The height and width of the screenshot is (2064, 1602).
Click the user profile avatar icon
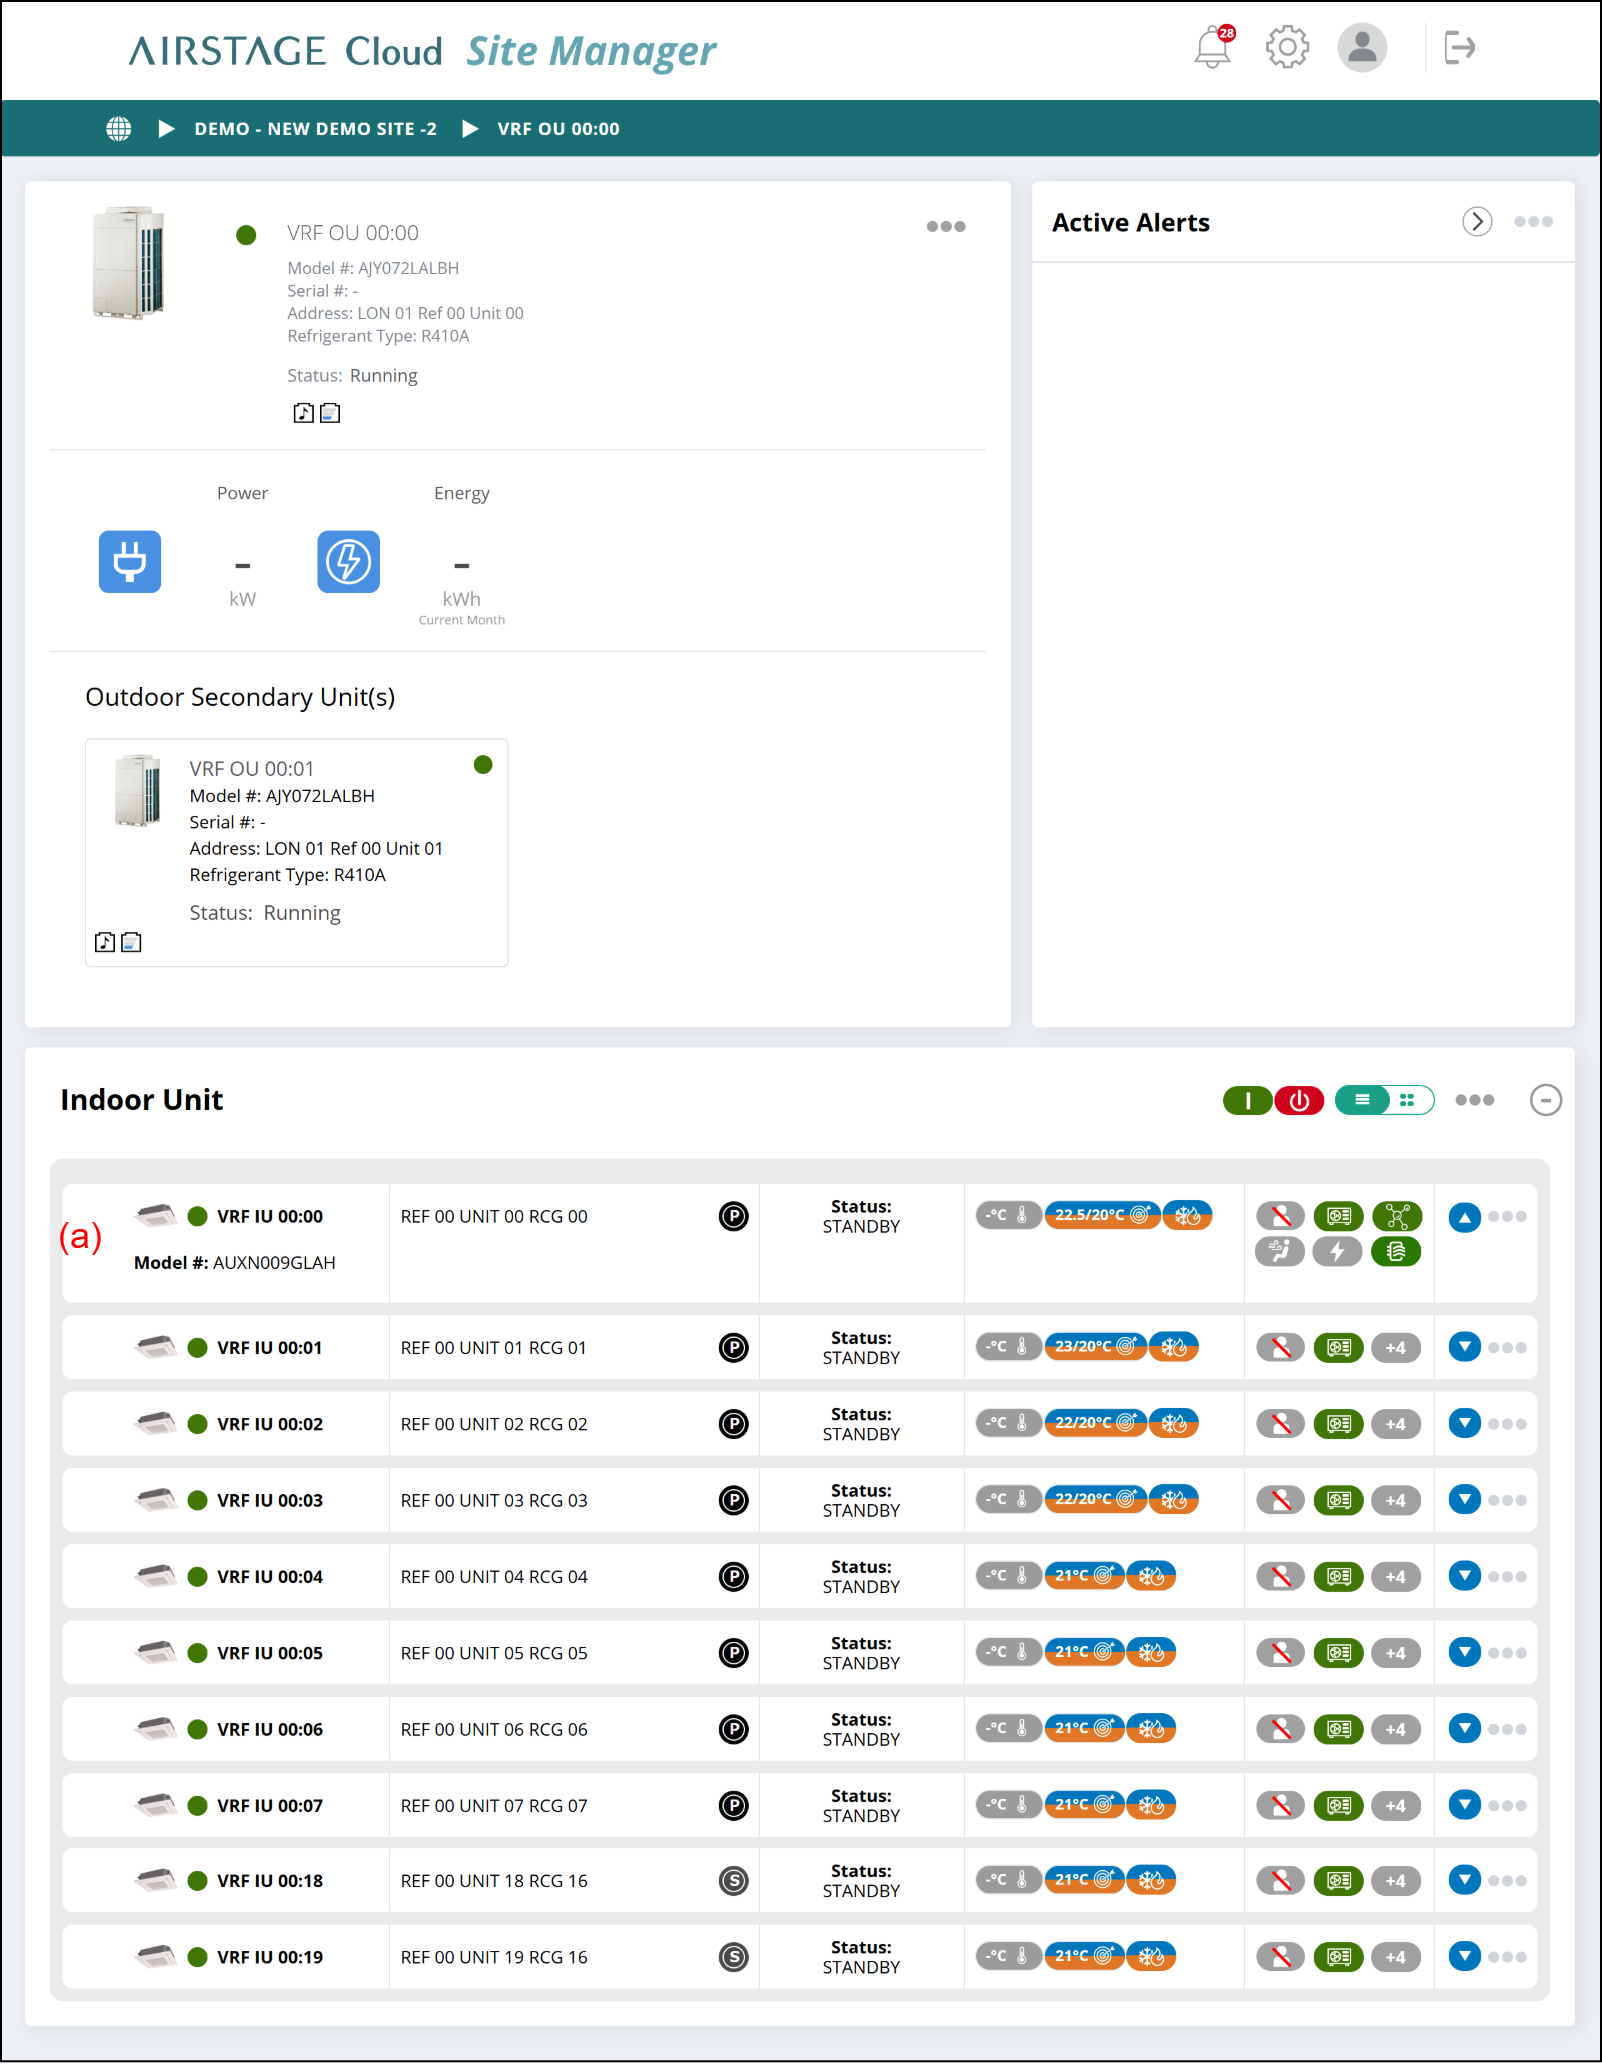point(1362,47)
